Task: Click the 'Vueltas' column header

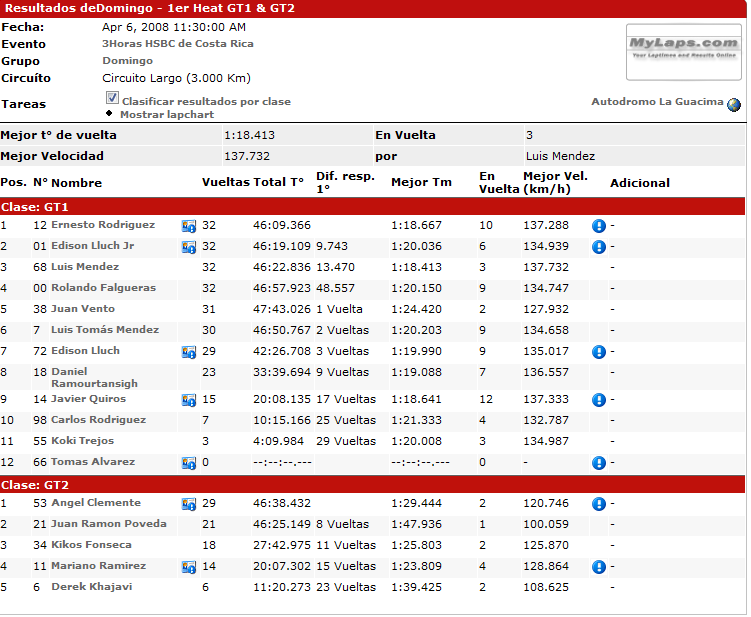Action: pos(225,183)
